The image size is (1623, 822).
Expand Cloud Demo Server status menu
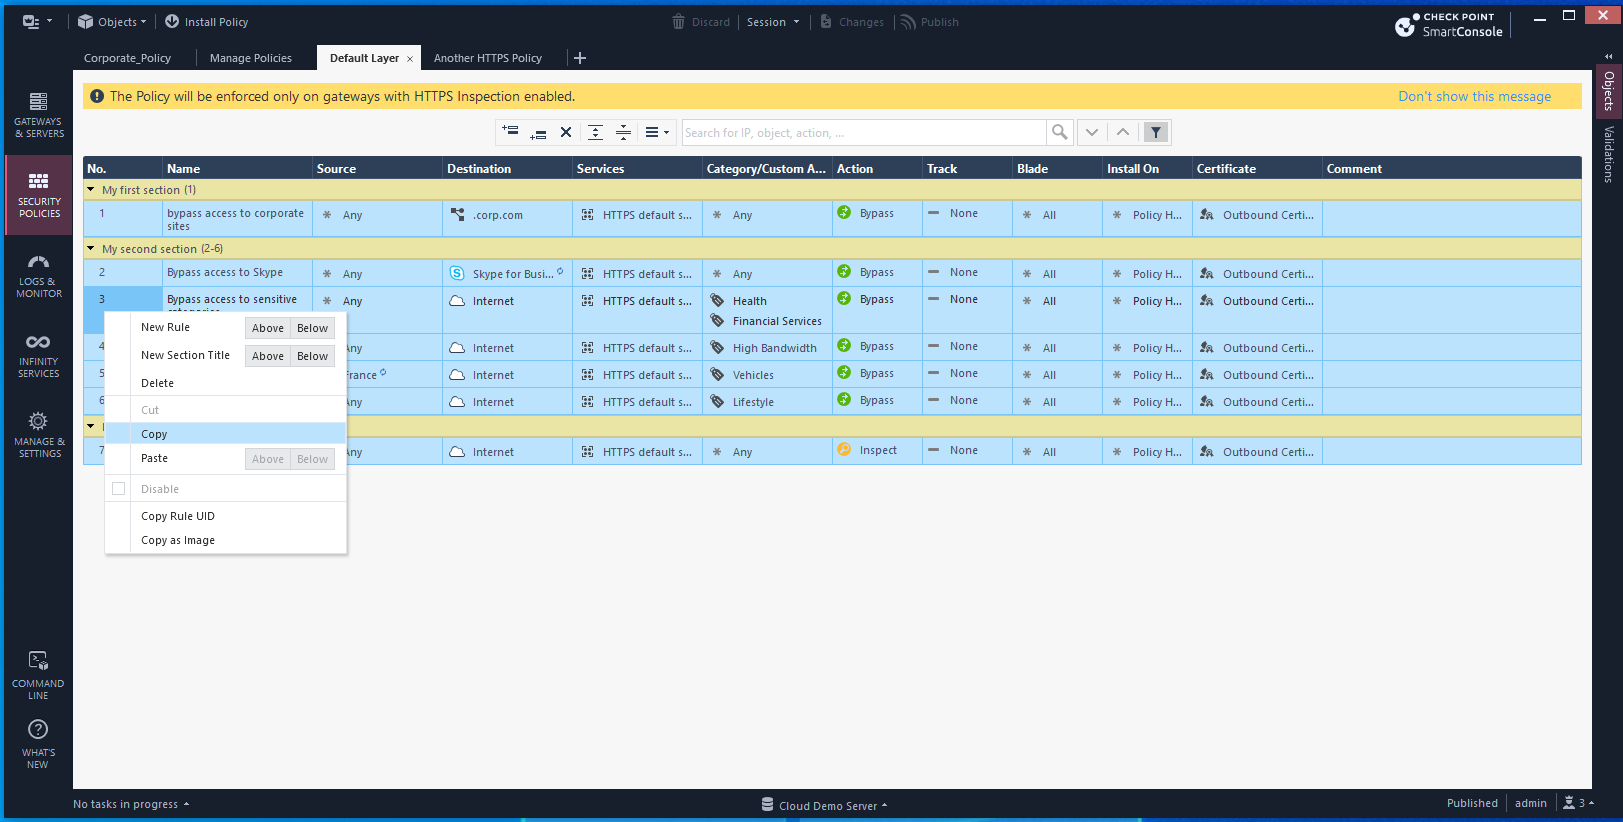(x=824, y=805)
